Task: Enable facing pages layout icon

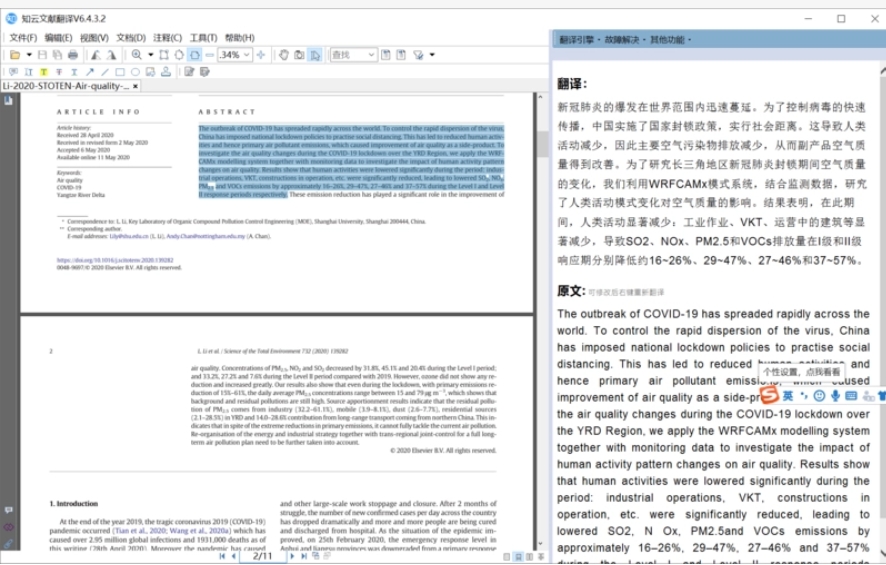Action: tap(529, 557)
